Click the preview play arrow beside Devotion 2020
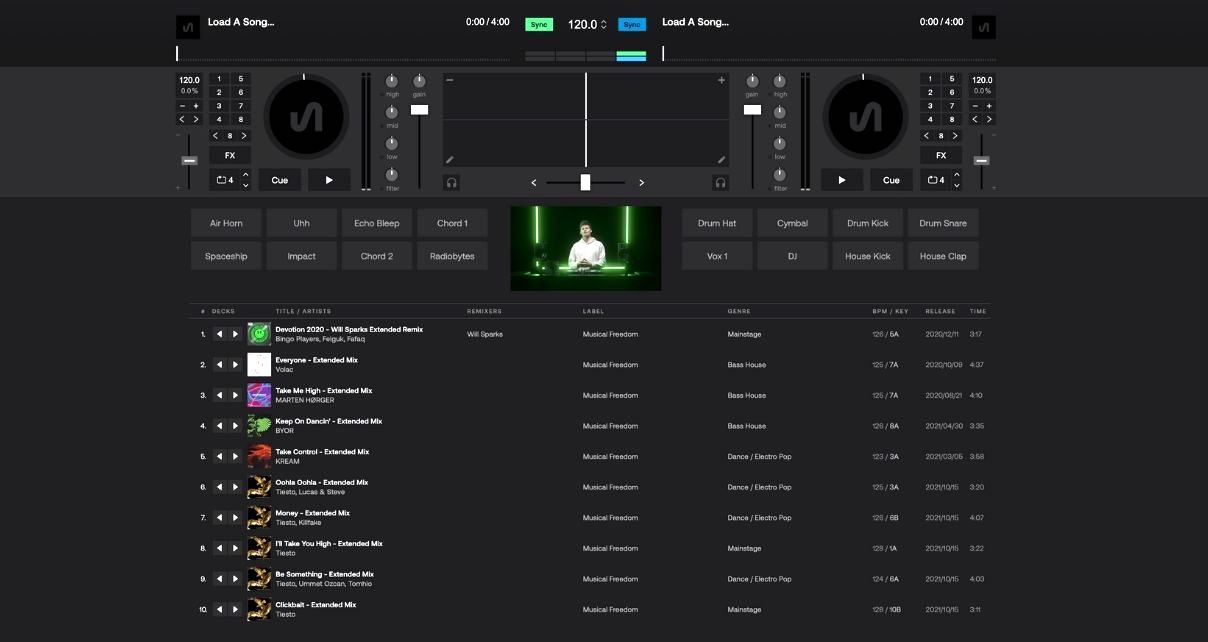The height and width of the screenshot is (642, 1208). 235,334
